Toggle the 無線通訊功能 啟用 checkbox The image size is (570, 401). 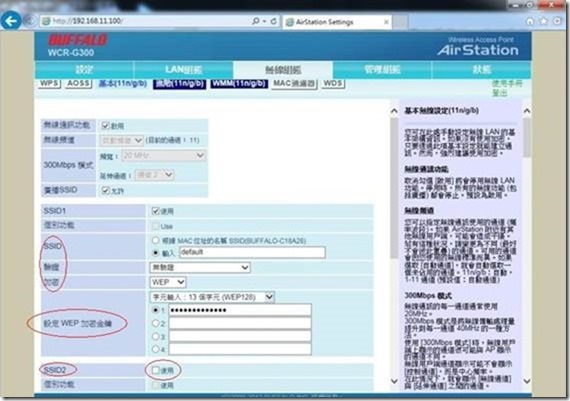tap(105, 126)
